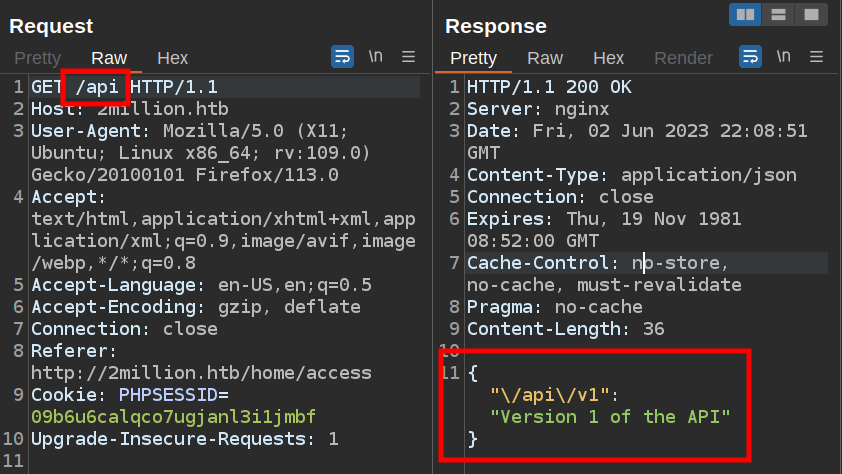Open the Request Hex tab
Screen dimensions: 842x474
(173, 58)
